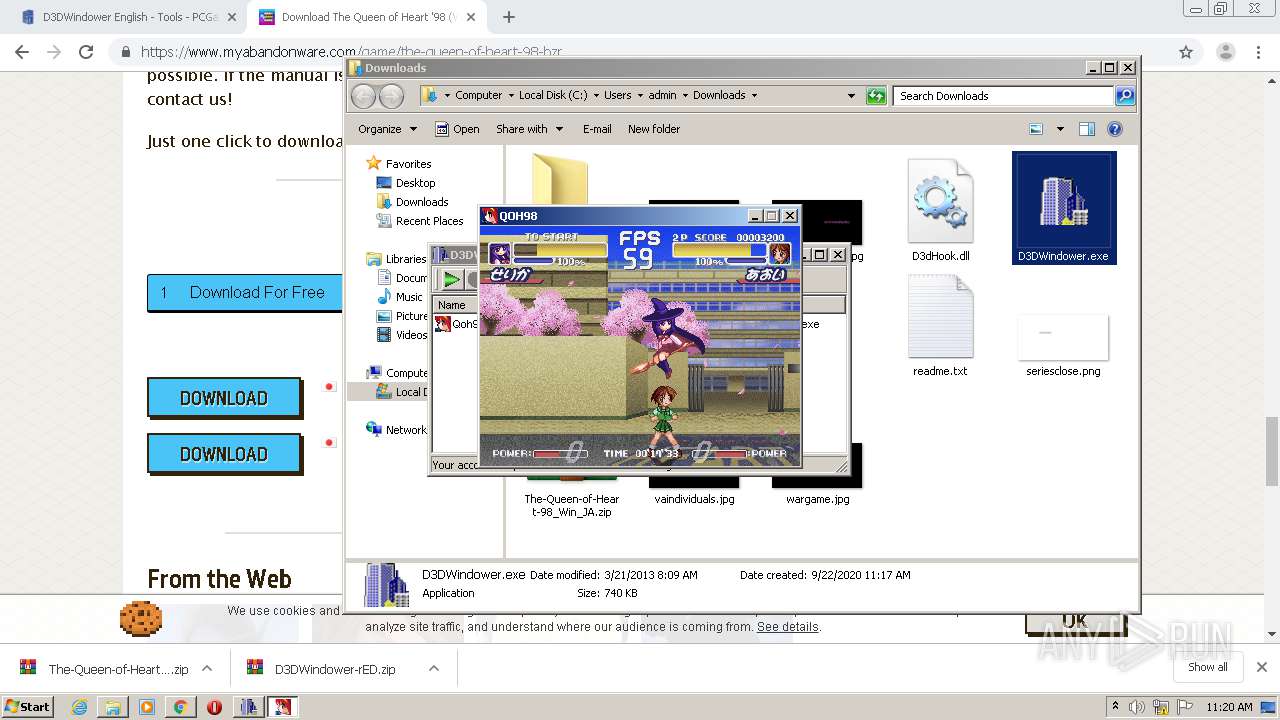The width and height of the screenshot is (1280, 720).
Task: Open the yellow folder in Downloads
Action: [x=560, y=178]
